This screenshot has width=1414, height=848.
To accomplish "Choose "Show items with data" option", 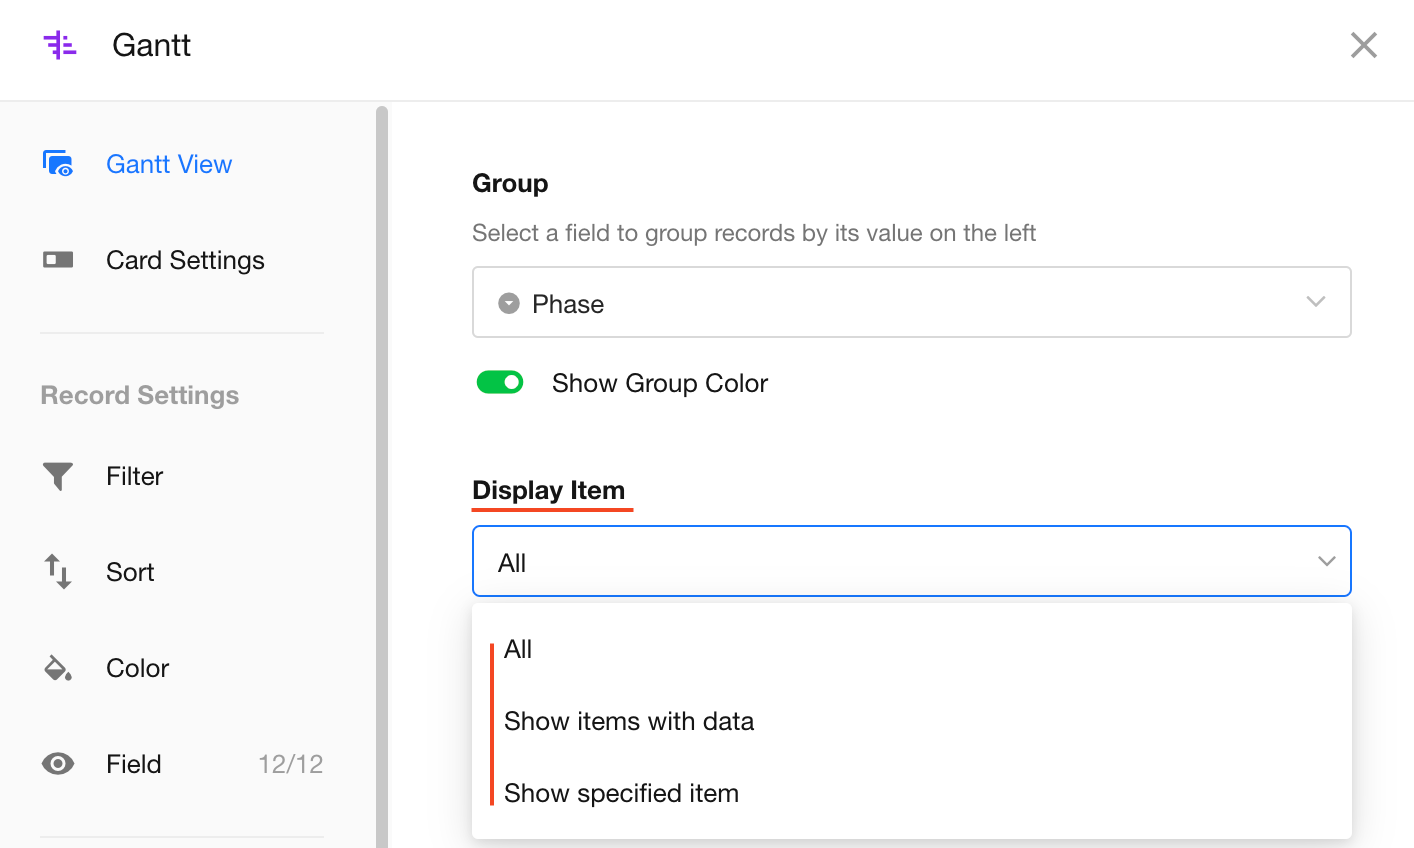I will tap(629, 721).
